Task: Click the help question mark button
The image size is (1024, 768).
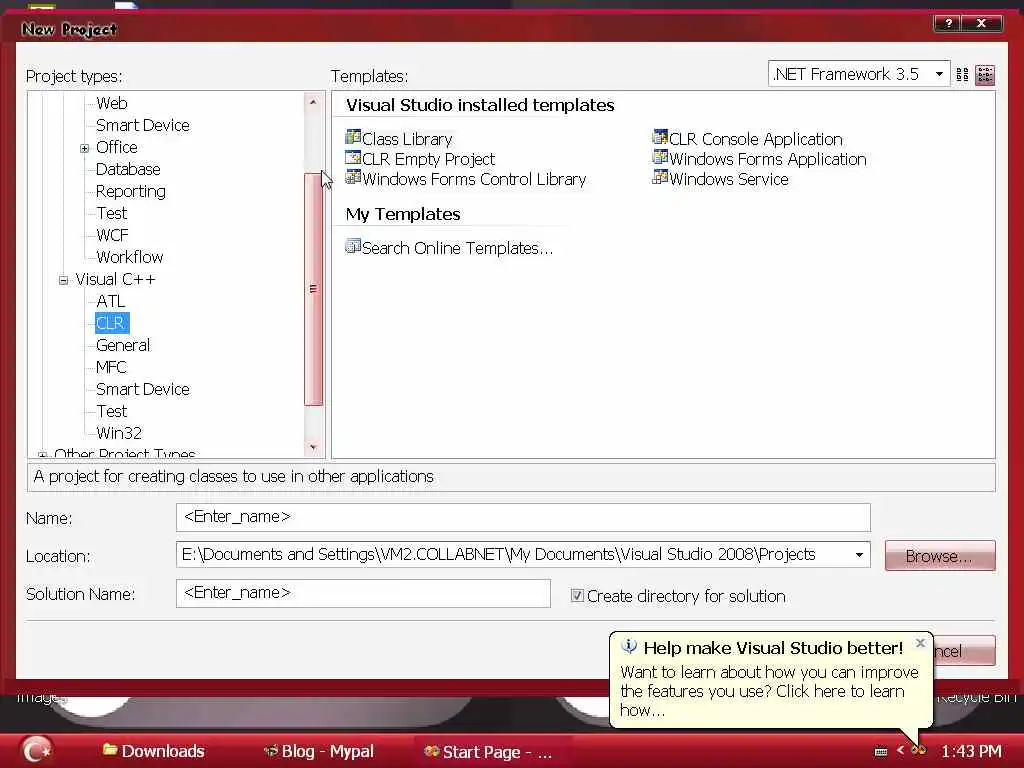Action: (948, 24)
